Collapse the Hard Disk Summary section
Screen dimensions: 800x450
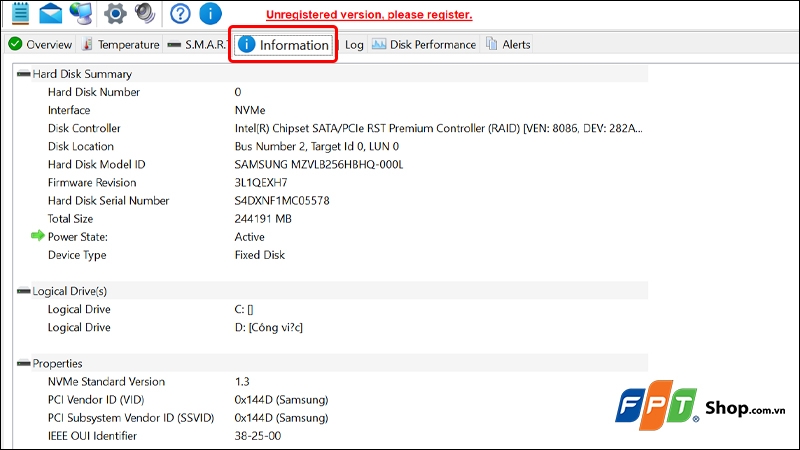[x=23, y=74]
